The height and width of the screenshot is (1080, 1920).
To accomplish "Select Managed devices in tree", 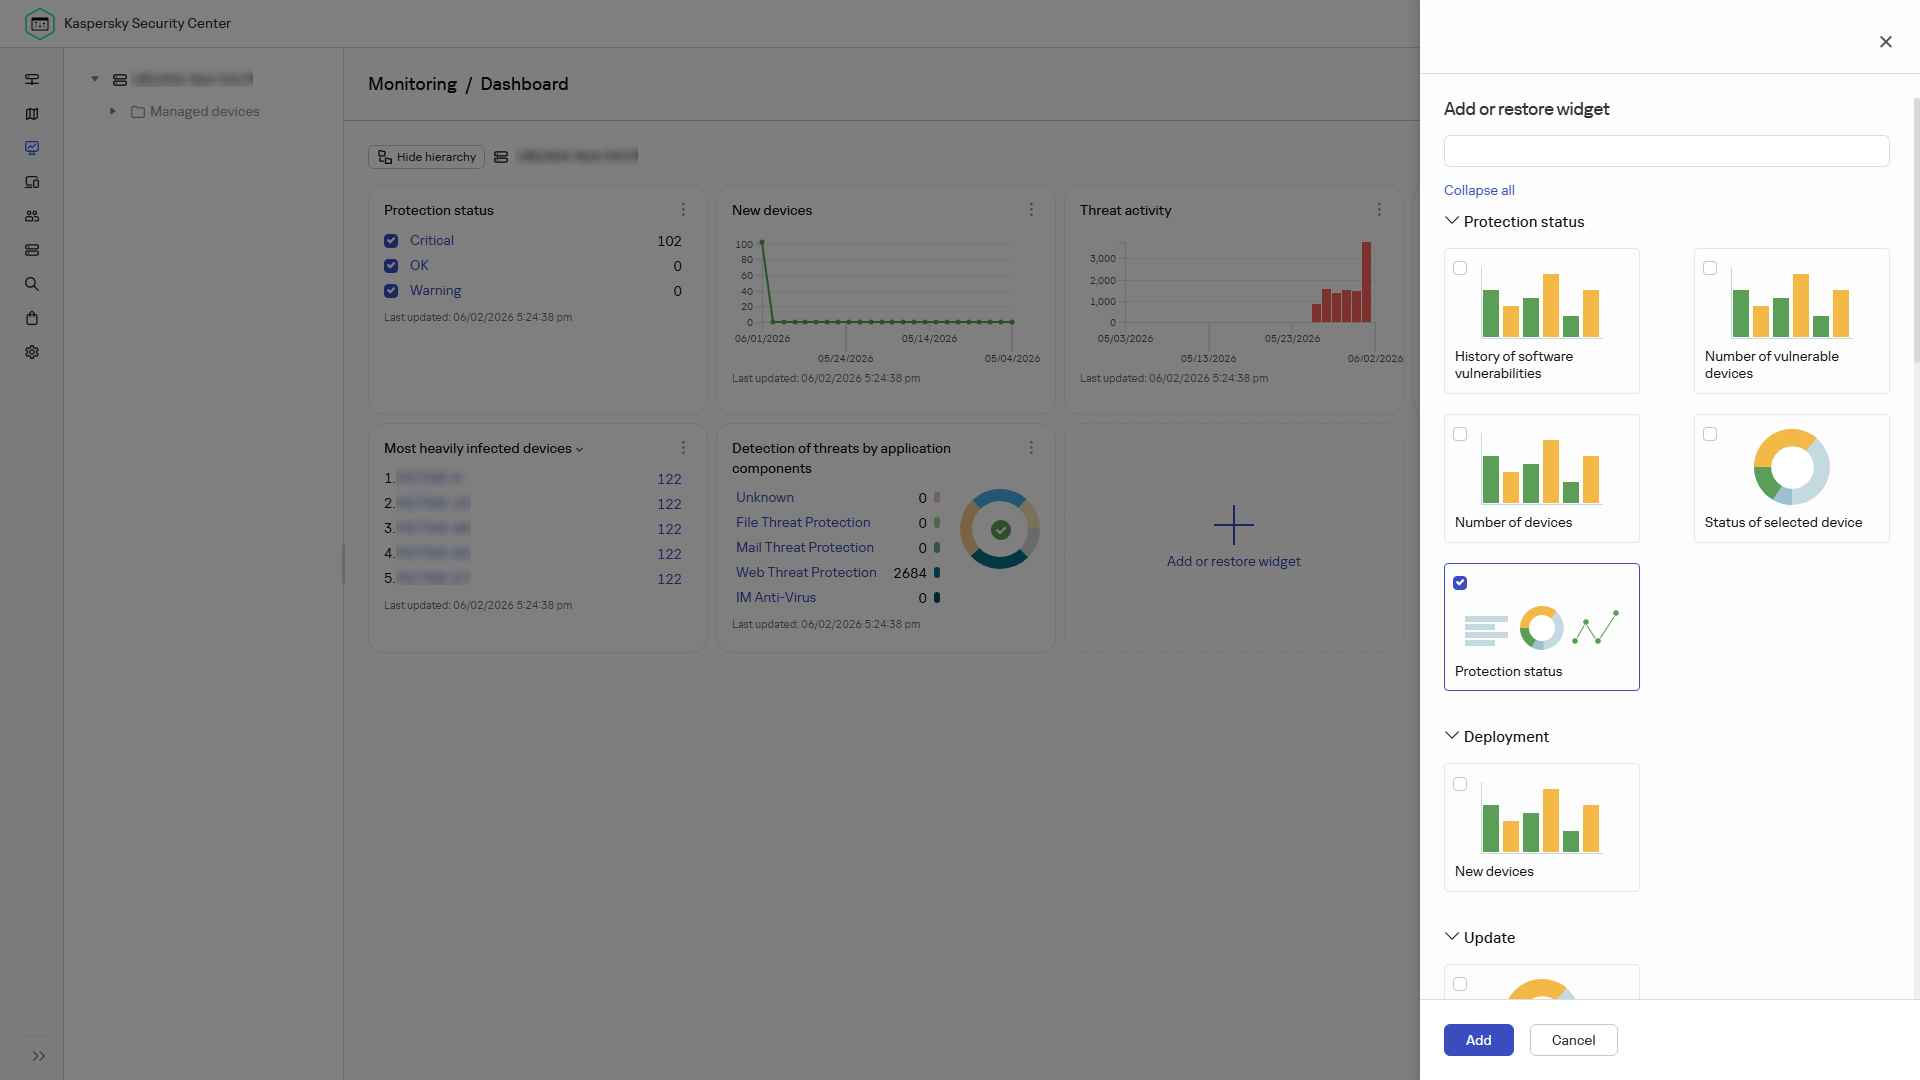I will [x=204, y=111].
